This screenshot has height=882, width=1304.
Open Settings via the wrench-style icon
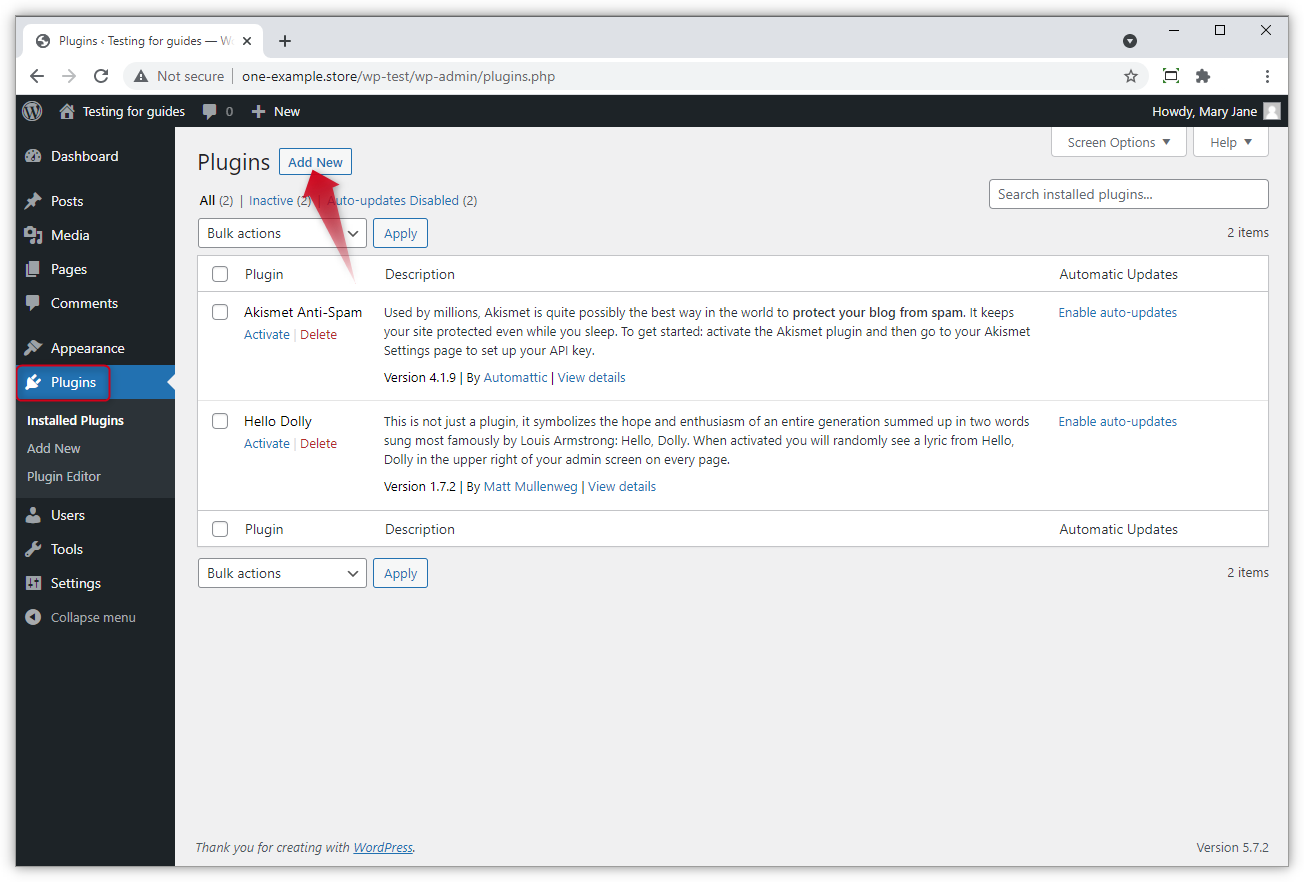pyautogui.click(x=33, y=583)
